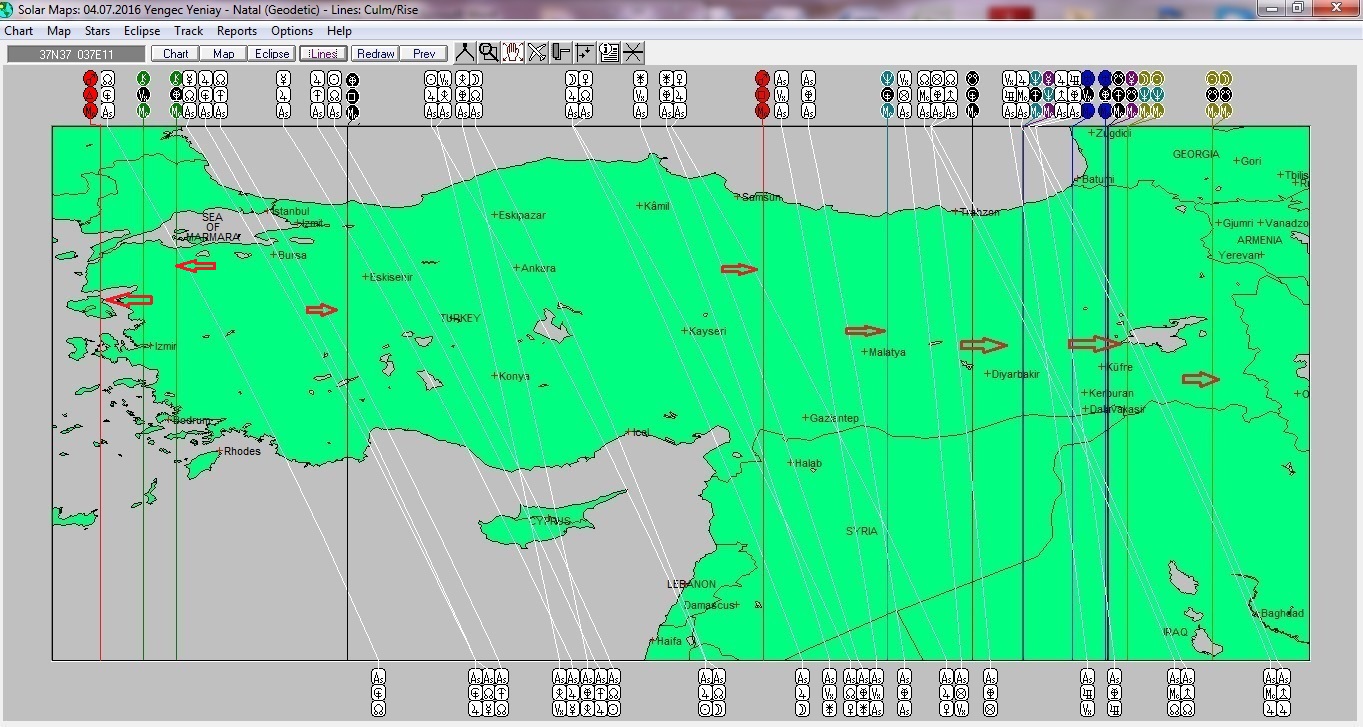Select the dividers measuring tool icon
Viewport: 1363px width, 727px height.
click(465, 53)
